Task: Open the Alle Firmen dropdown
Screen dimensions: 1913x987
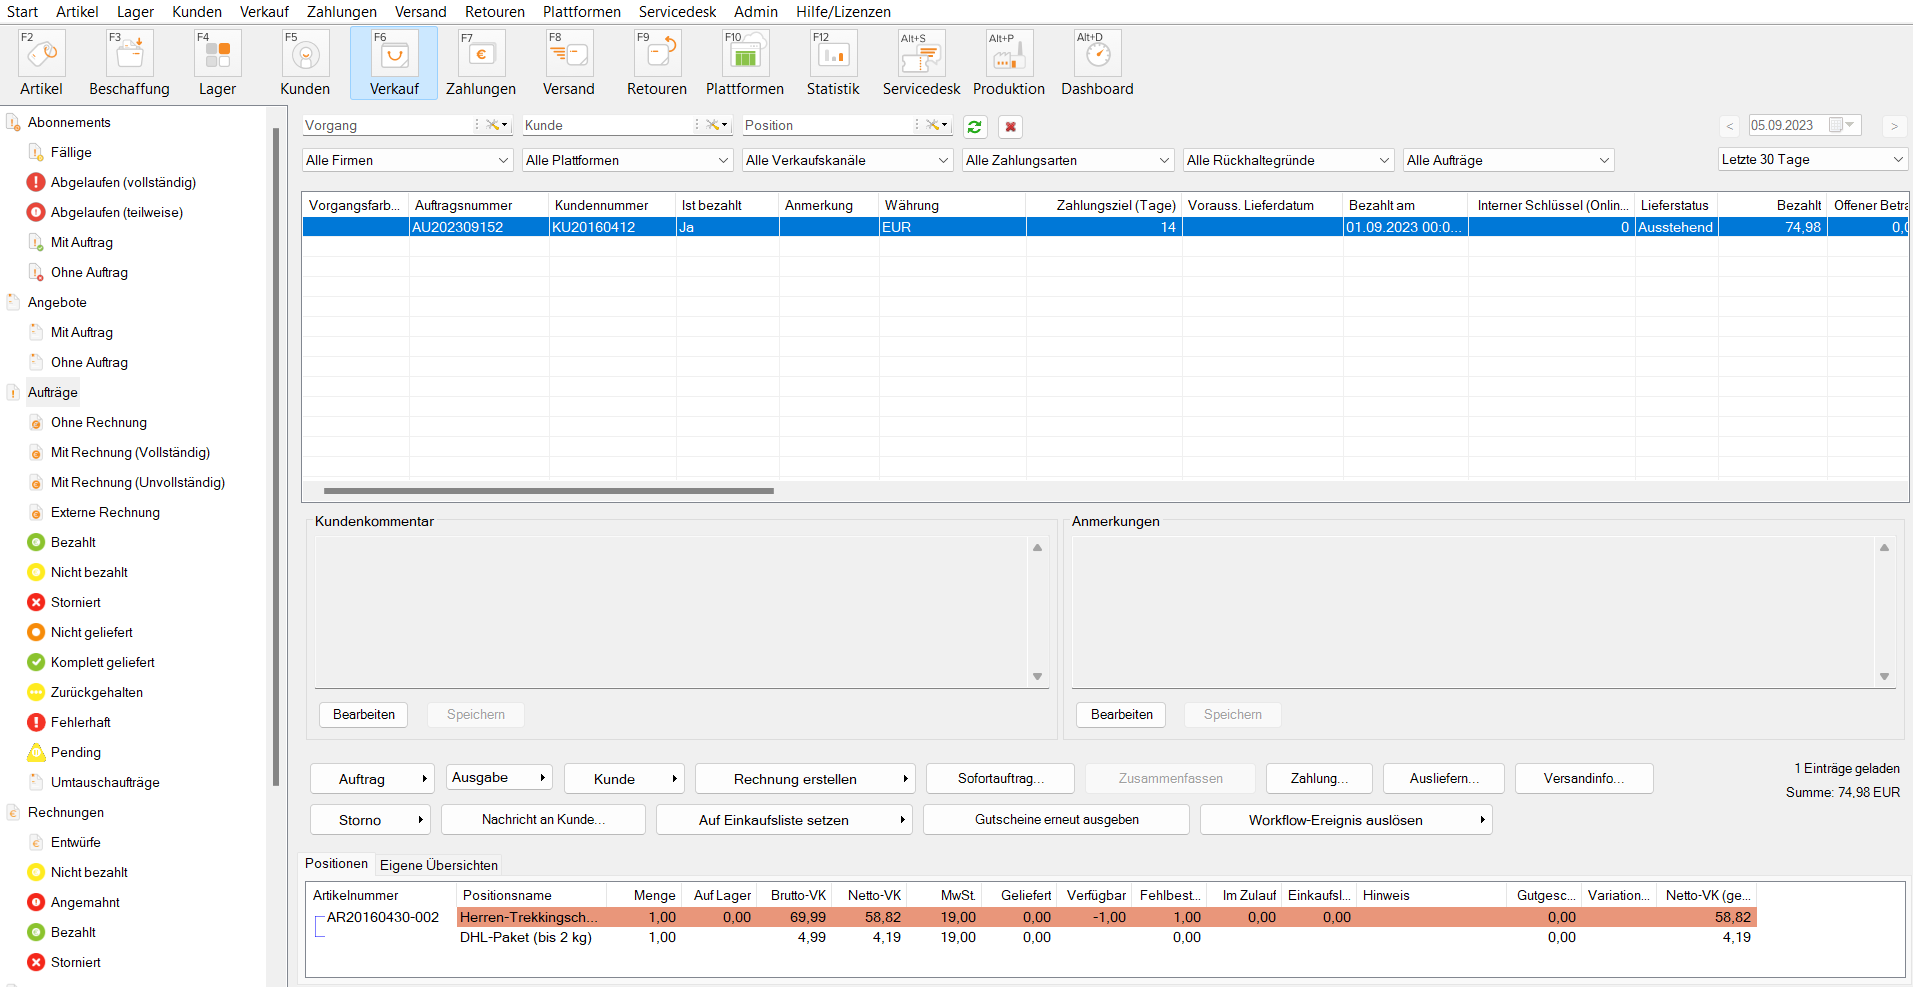Action: 408,160
